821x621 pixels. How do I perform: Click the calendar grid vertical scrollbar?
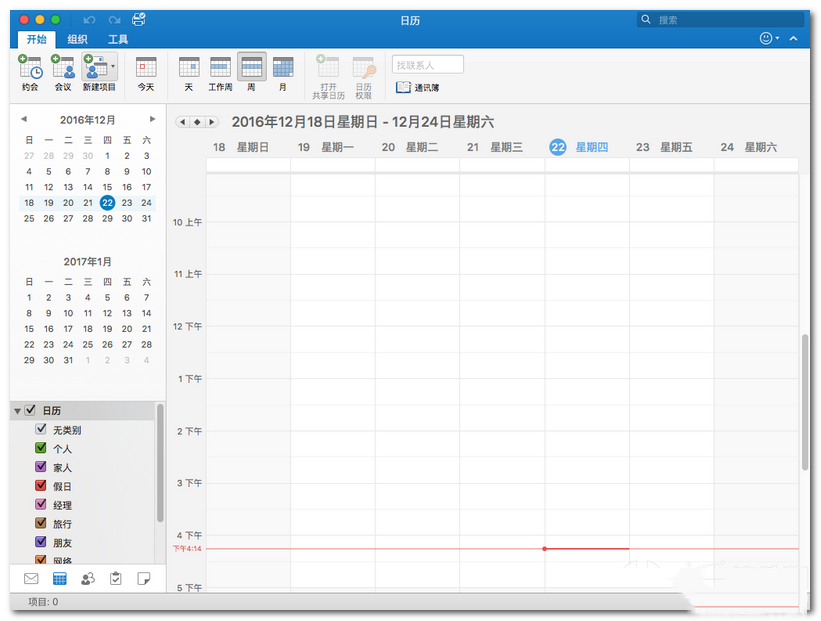coord(805,402)
